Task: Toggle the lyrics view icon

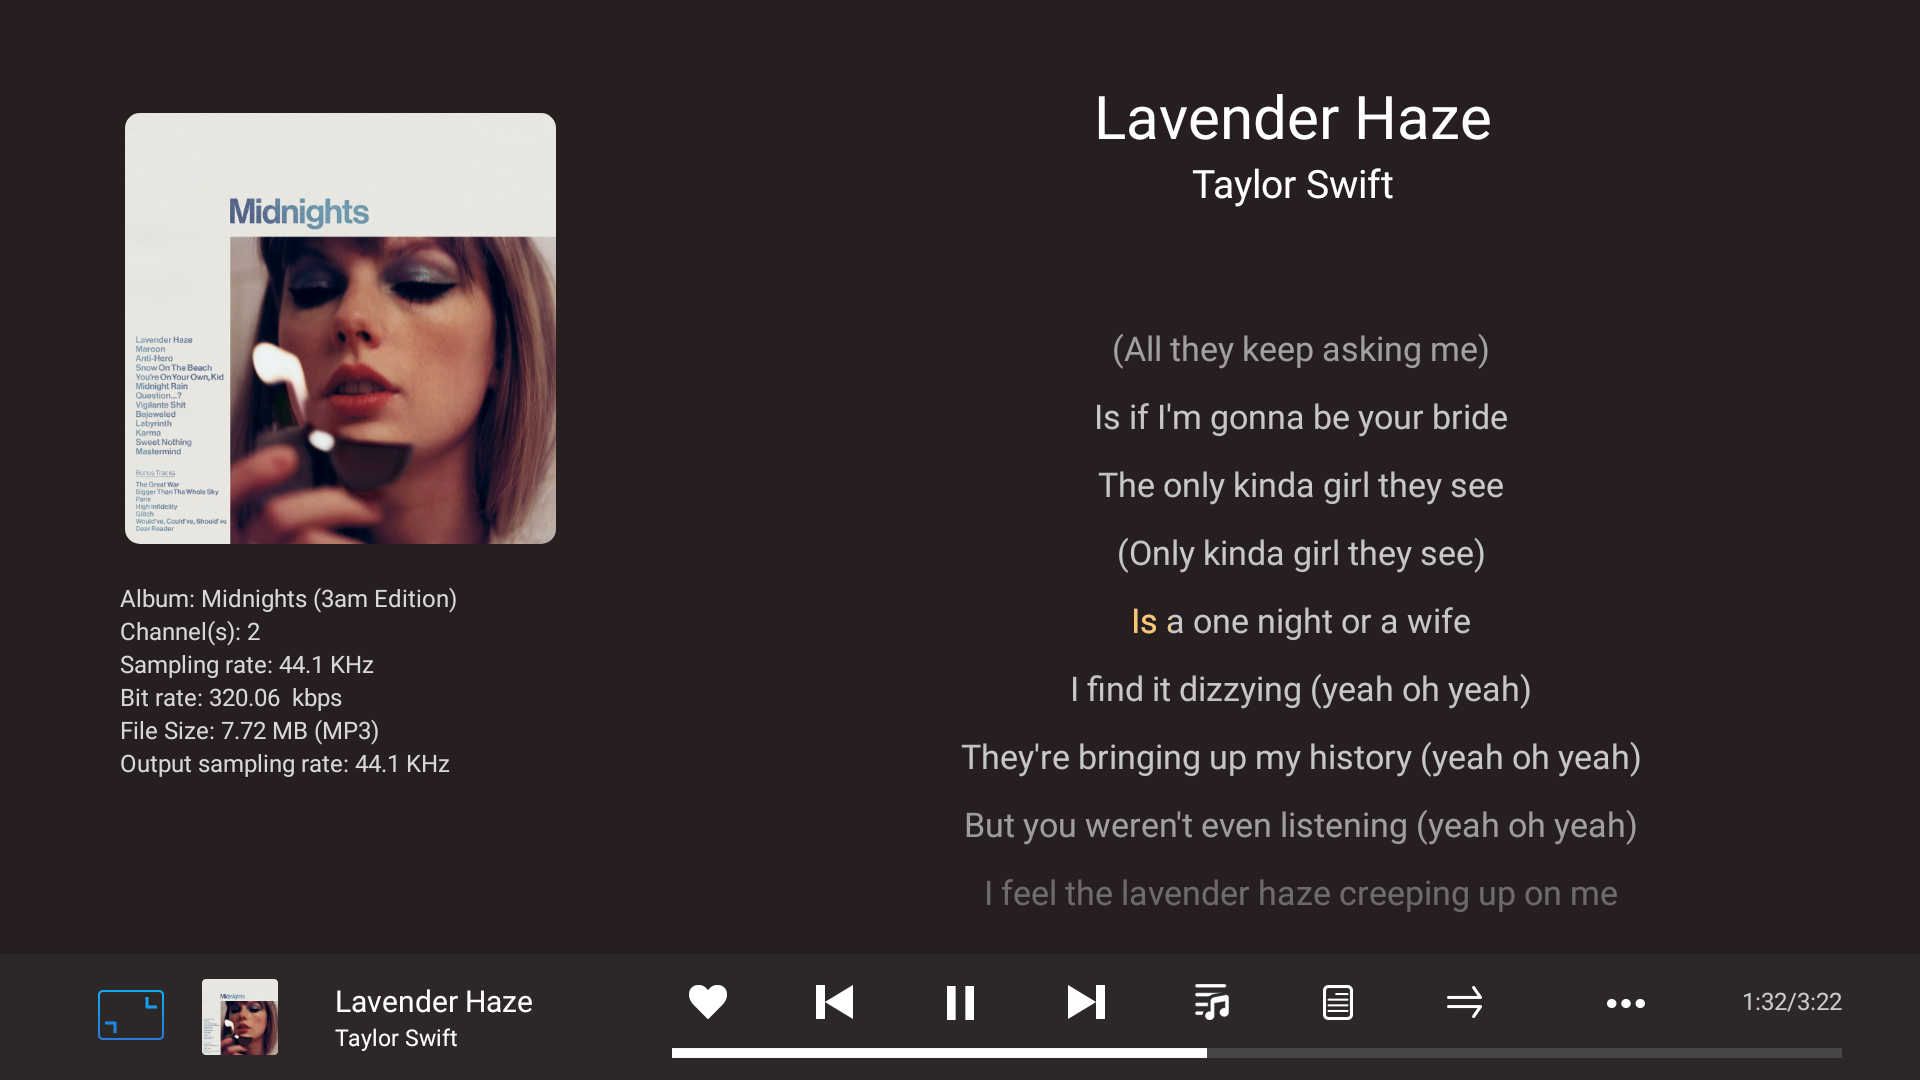Action: tap(1338, 1002)
